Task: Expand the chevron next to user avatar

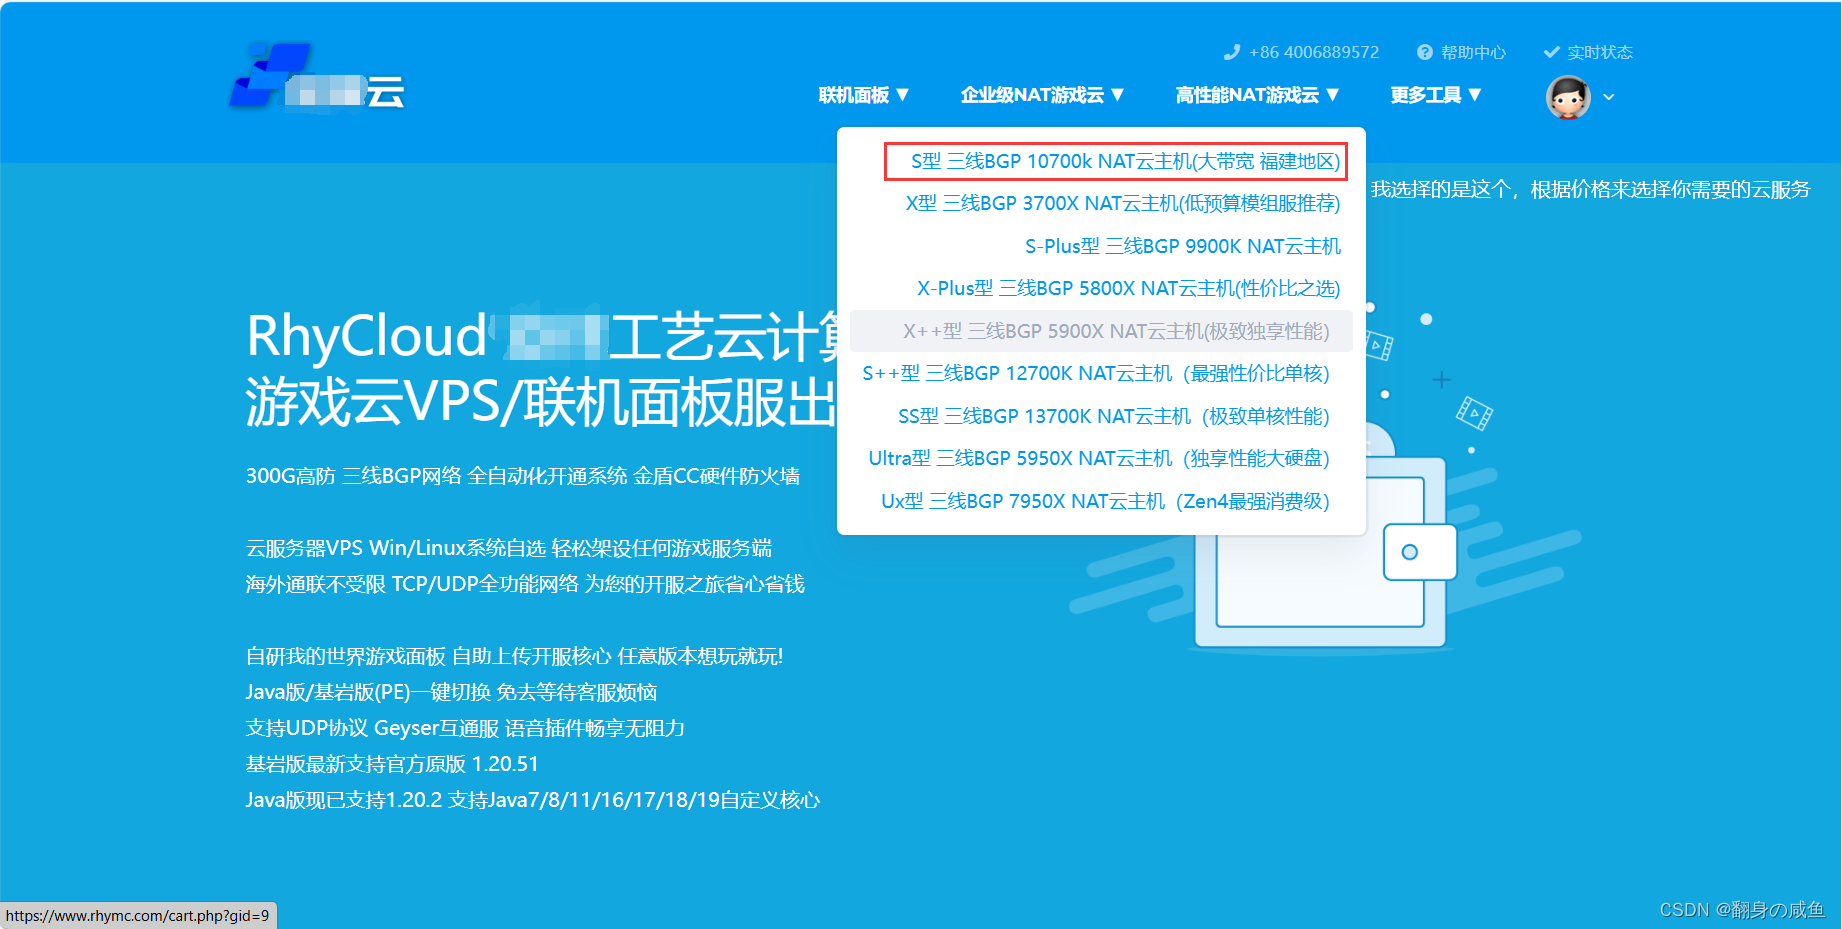Action: 1609,97
